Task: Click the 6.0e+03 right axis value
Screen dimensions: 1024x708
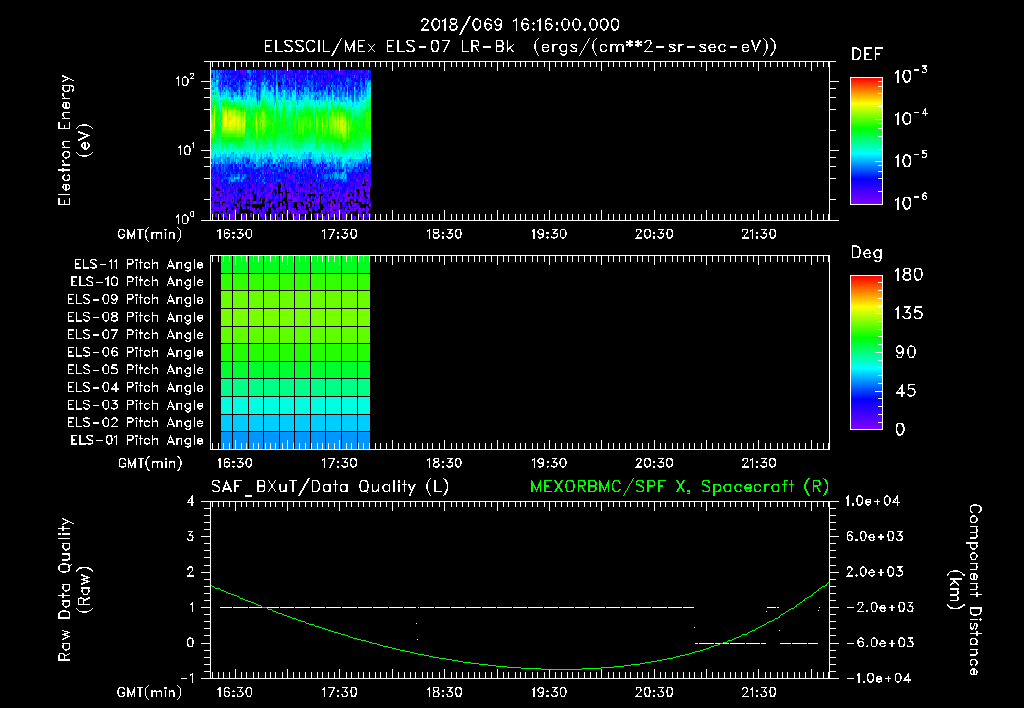Action: tap(874, 537)
